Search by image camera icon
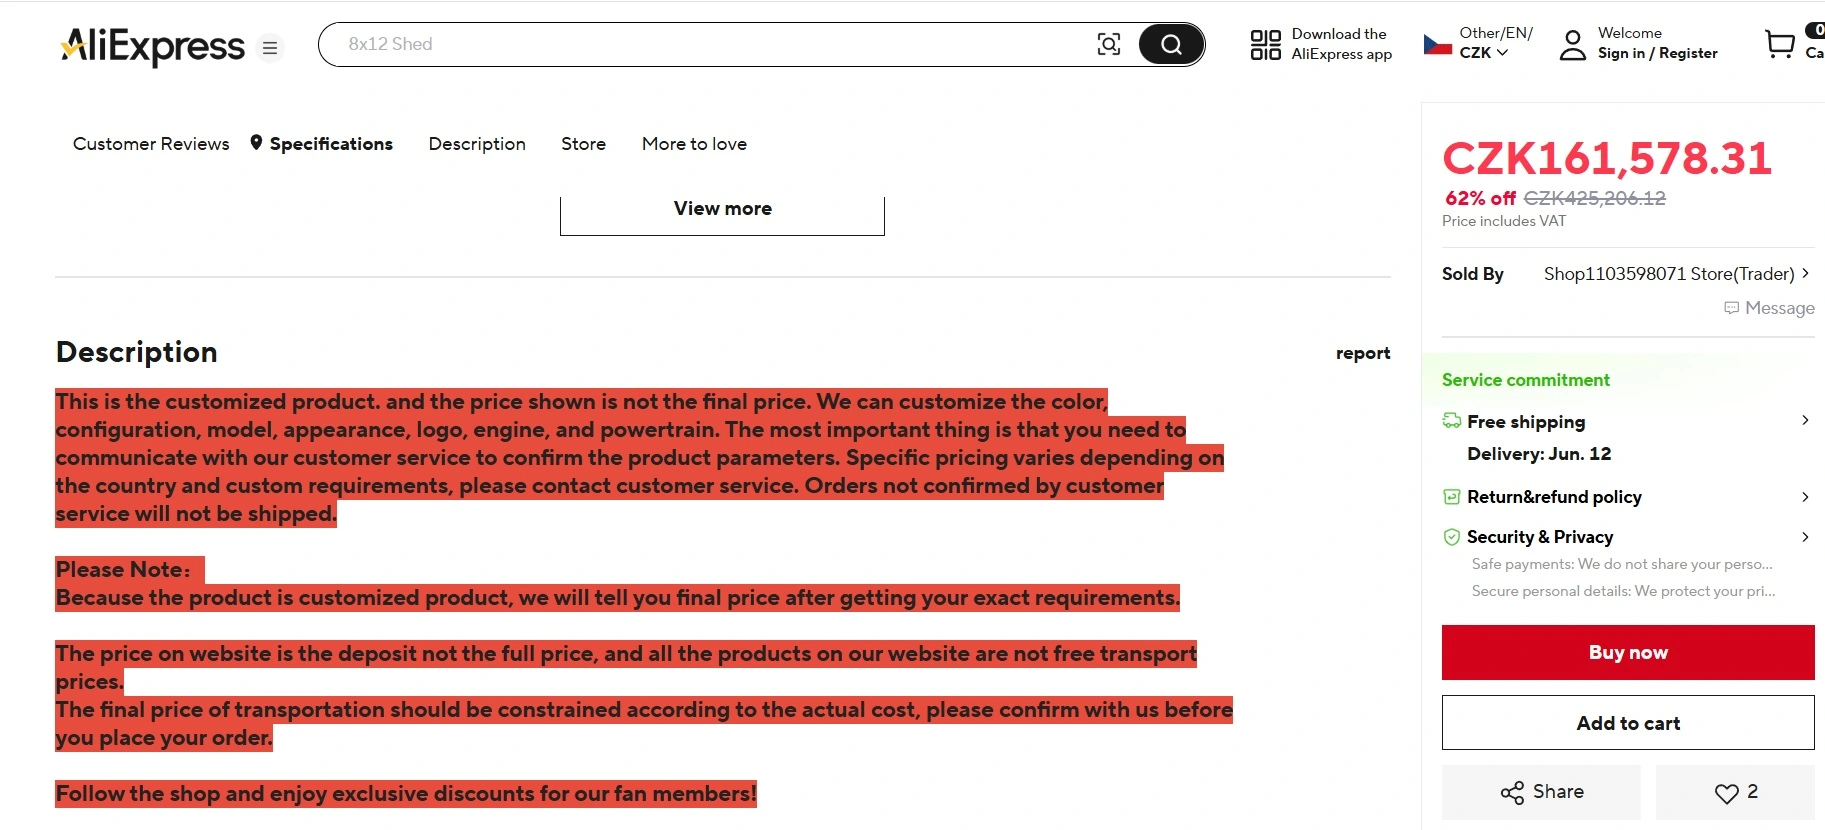Viewport: 1825px width, 830px height. [x=1108, y=44]
